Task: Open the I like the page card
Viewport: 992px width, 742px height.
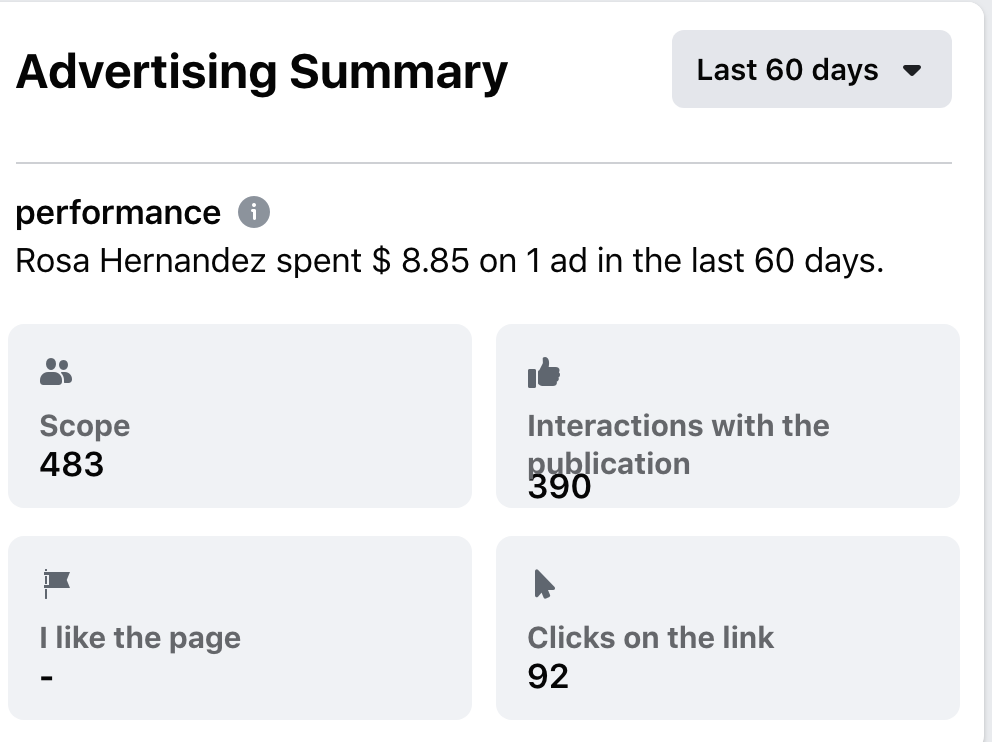Action: (240, 628)
